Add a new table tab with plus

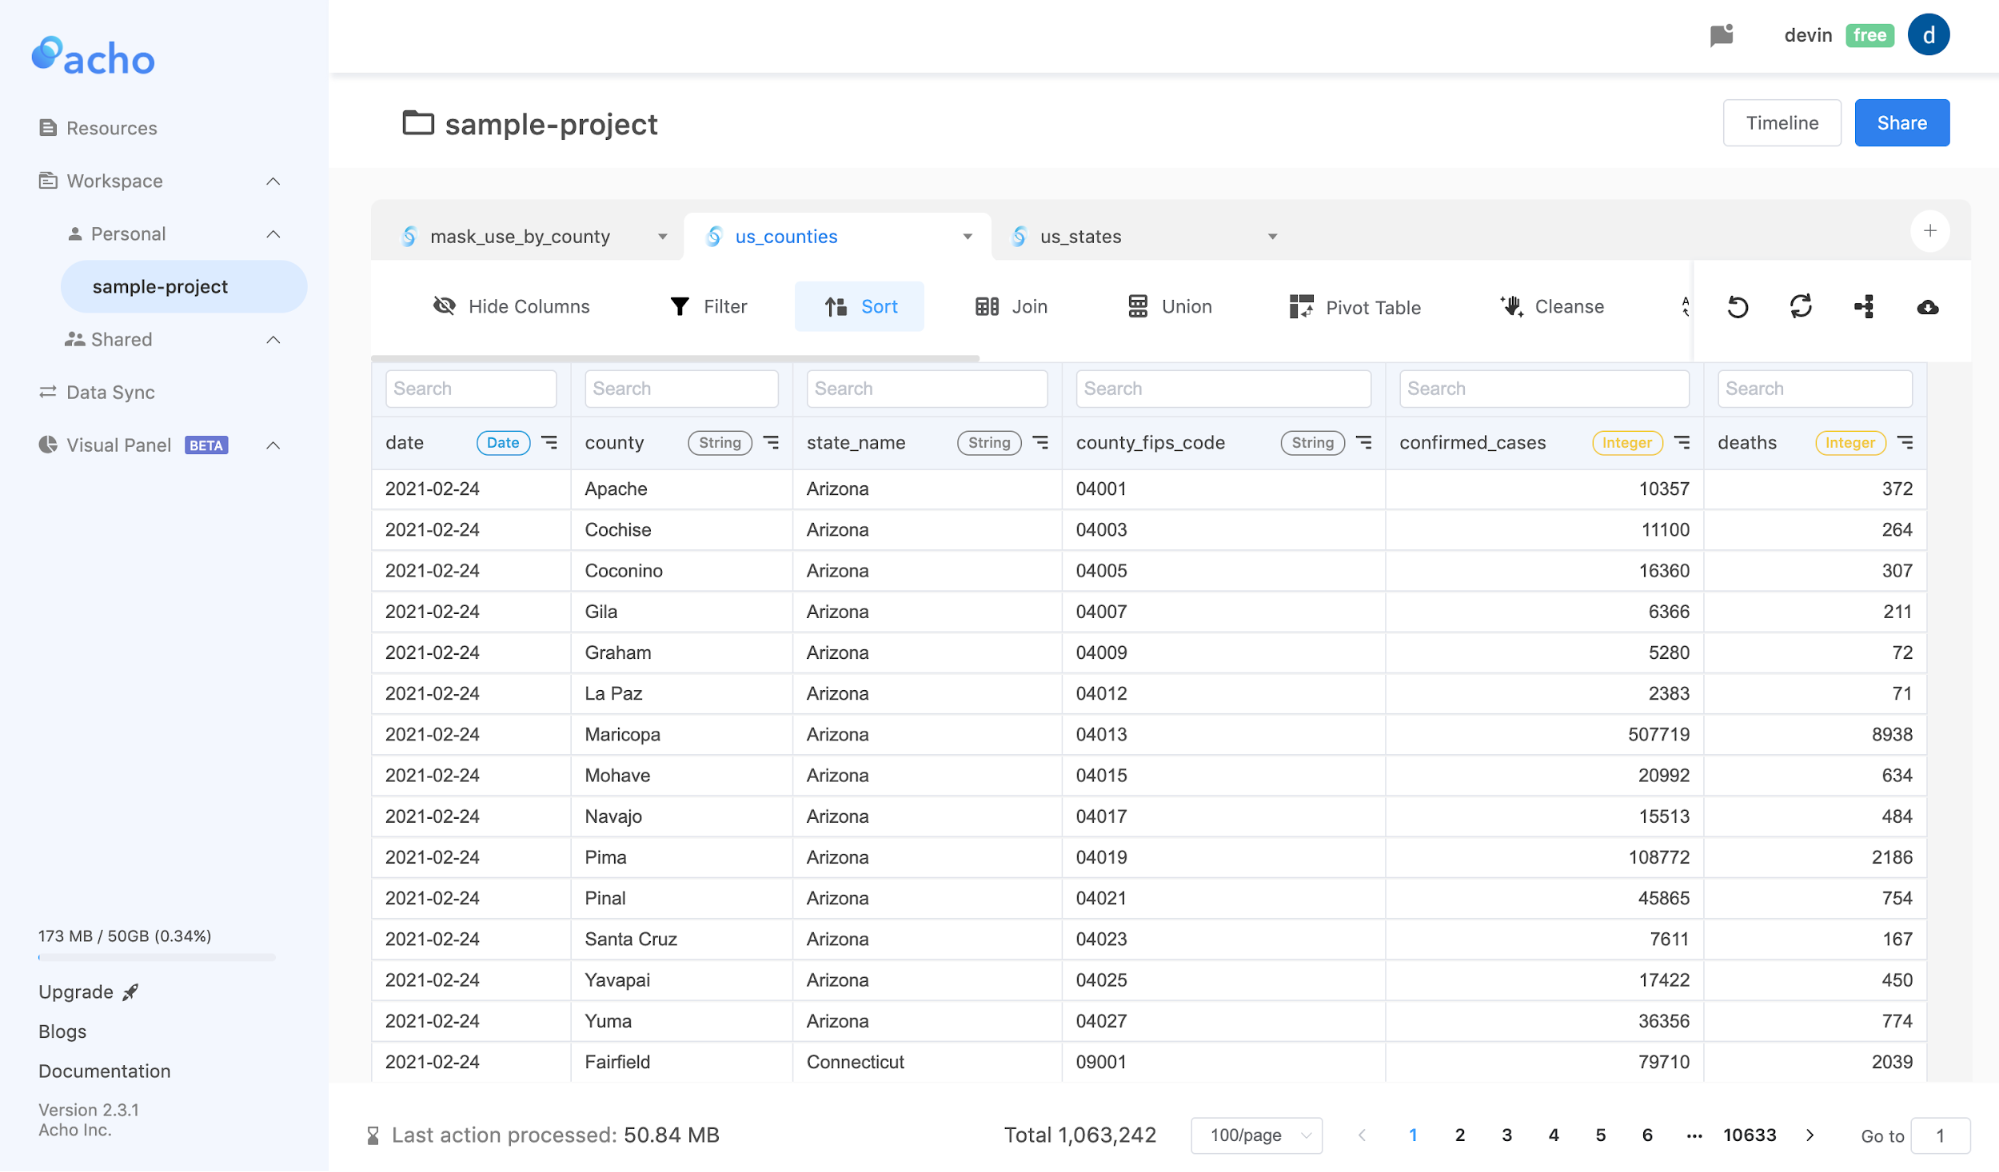coord(1929,231)
